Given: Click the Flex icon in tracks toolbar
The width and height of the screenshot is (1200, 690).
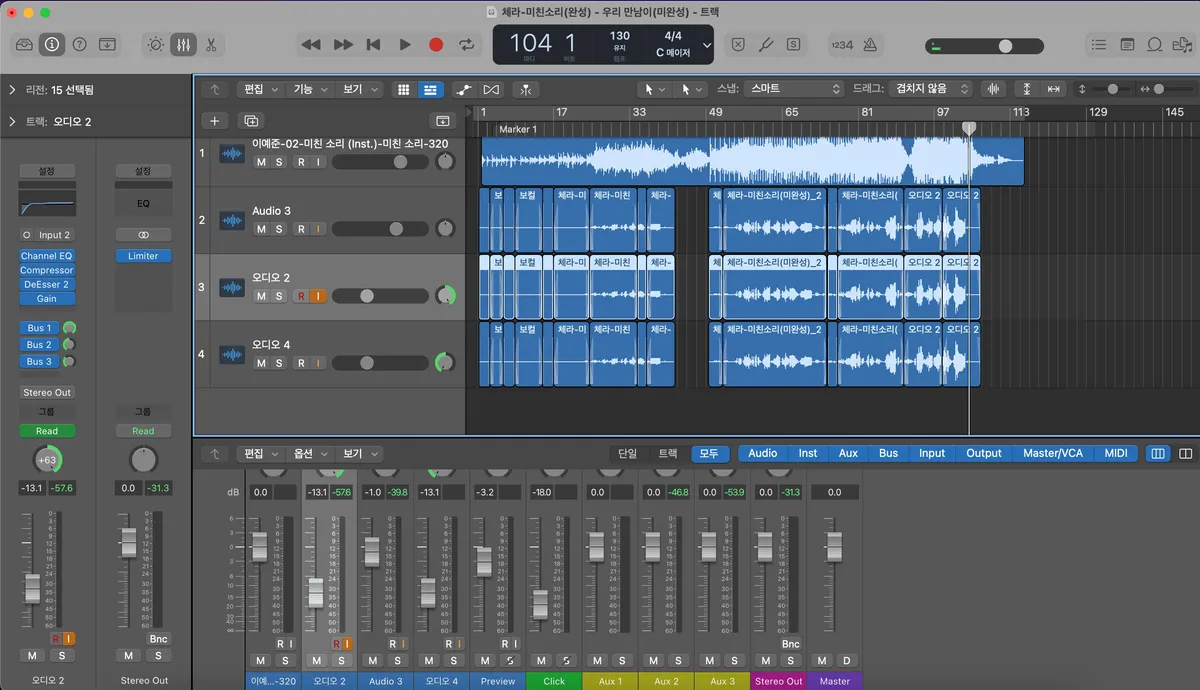Looking at the screenshot, I should coord(491,89).
